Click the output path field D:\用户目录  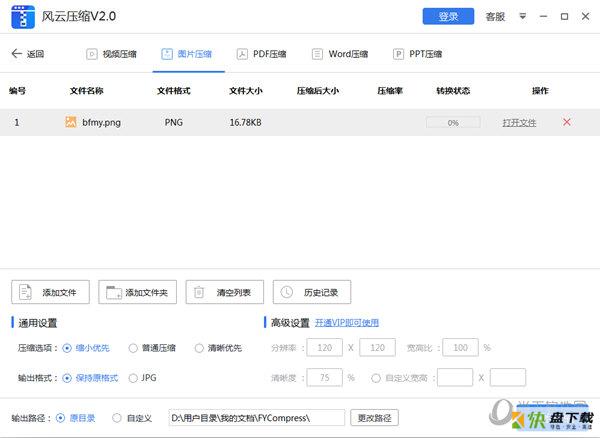(257, 418)
